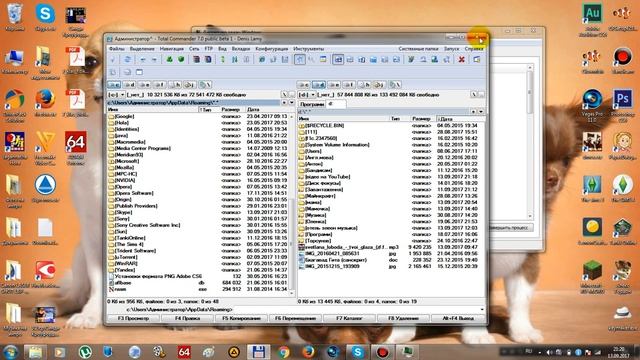
Task: Select the [uTorrent] folder in left panel
Action: coord(126,257)
